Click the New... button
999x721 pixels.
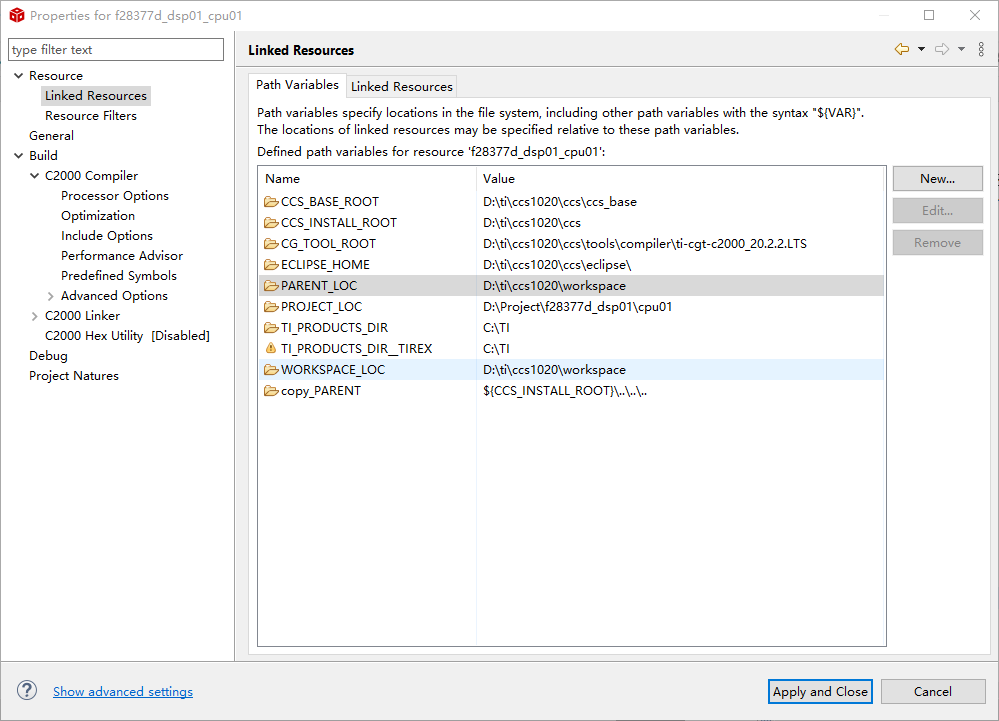click(937, 179)
